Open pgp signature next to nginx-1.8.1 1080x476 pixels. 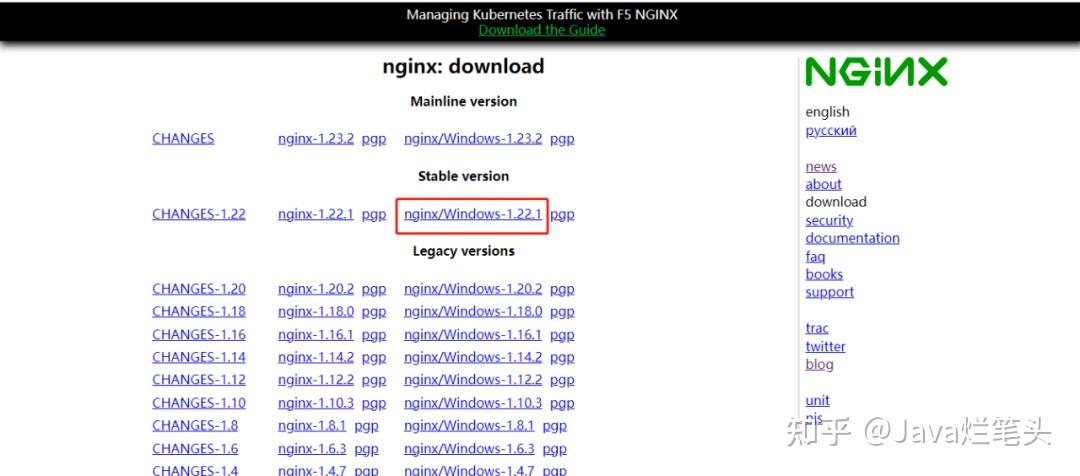click(x=366, y=426)
